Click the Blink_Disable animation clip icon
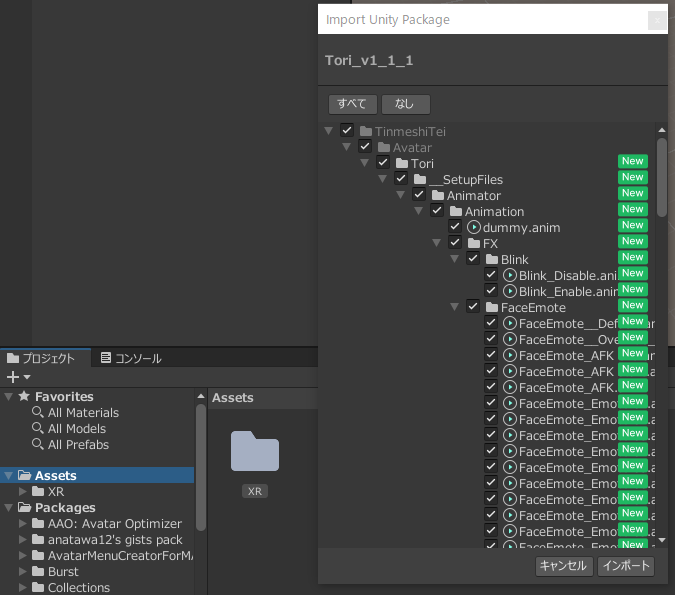The height and width of the screenshot is (595, 675). [509, 275]
